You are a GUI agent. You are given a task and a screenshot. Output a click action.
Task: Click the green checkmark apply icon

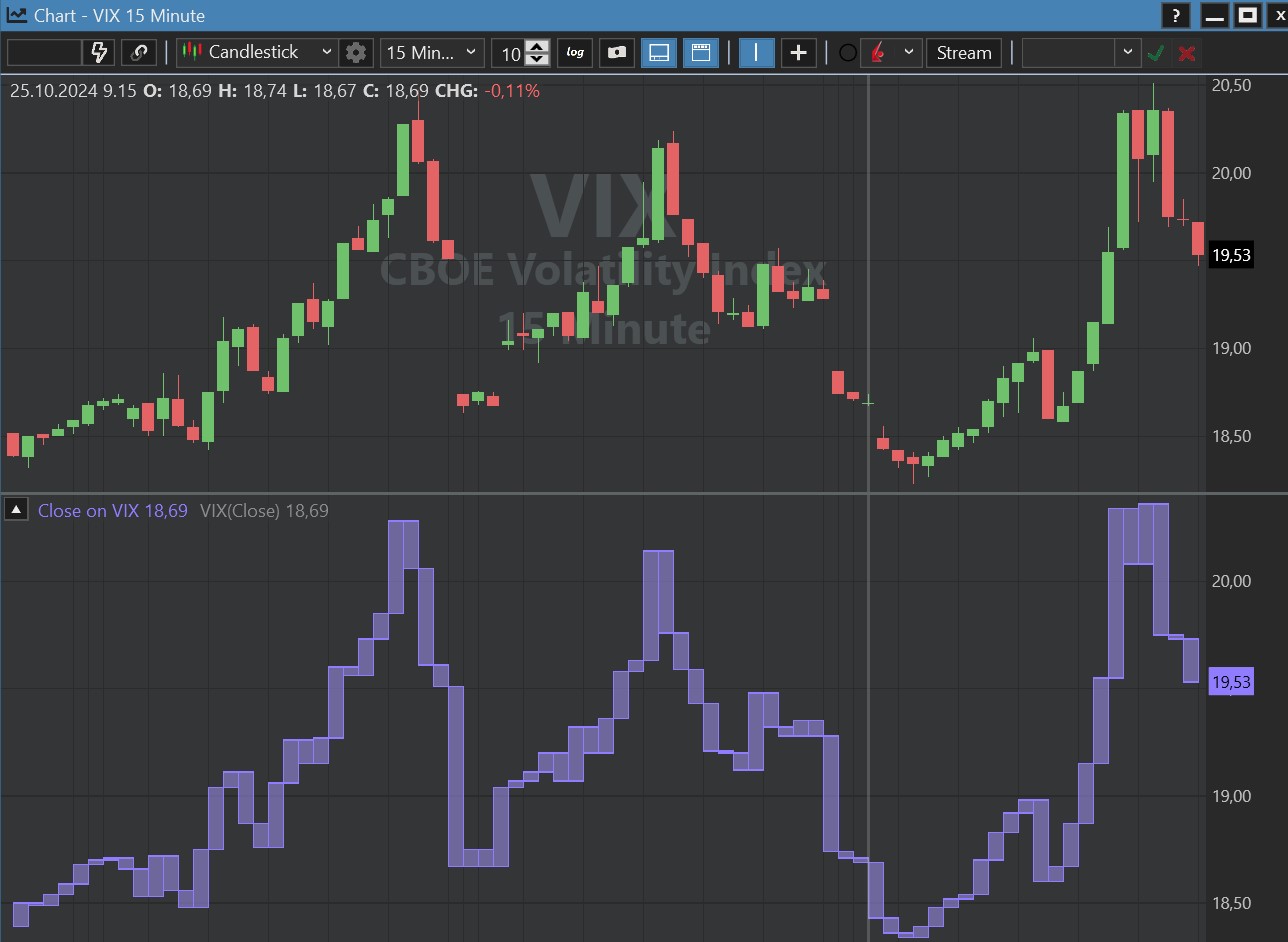1156,53
